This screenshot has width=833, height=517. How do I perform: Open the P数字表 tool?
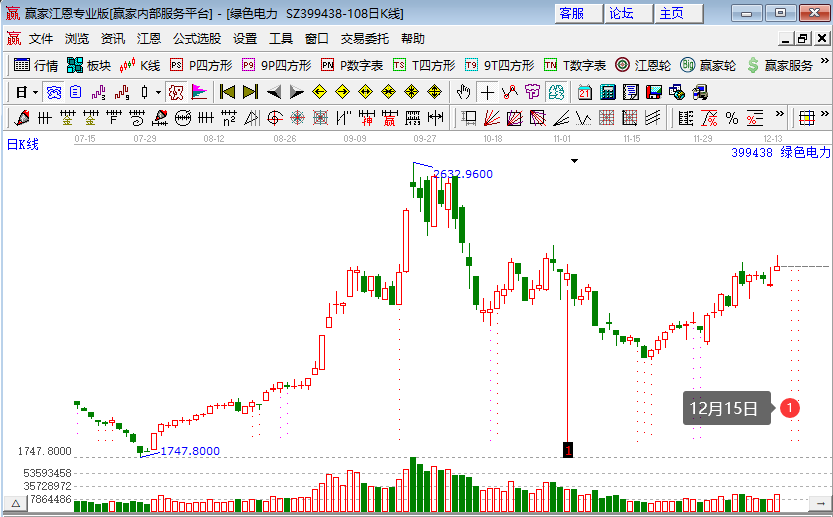(352, 65)
